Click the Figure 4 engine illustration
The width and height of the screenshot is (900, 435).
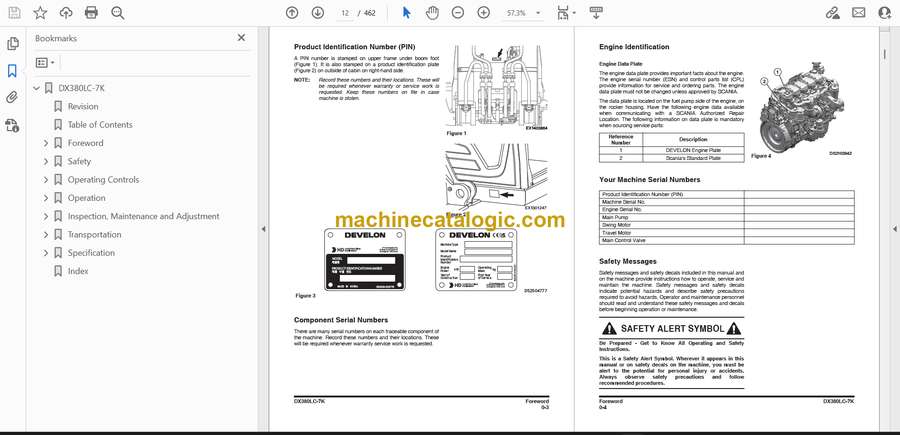click(804, 109)
